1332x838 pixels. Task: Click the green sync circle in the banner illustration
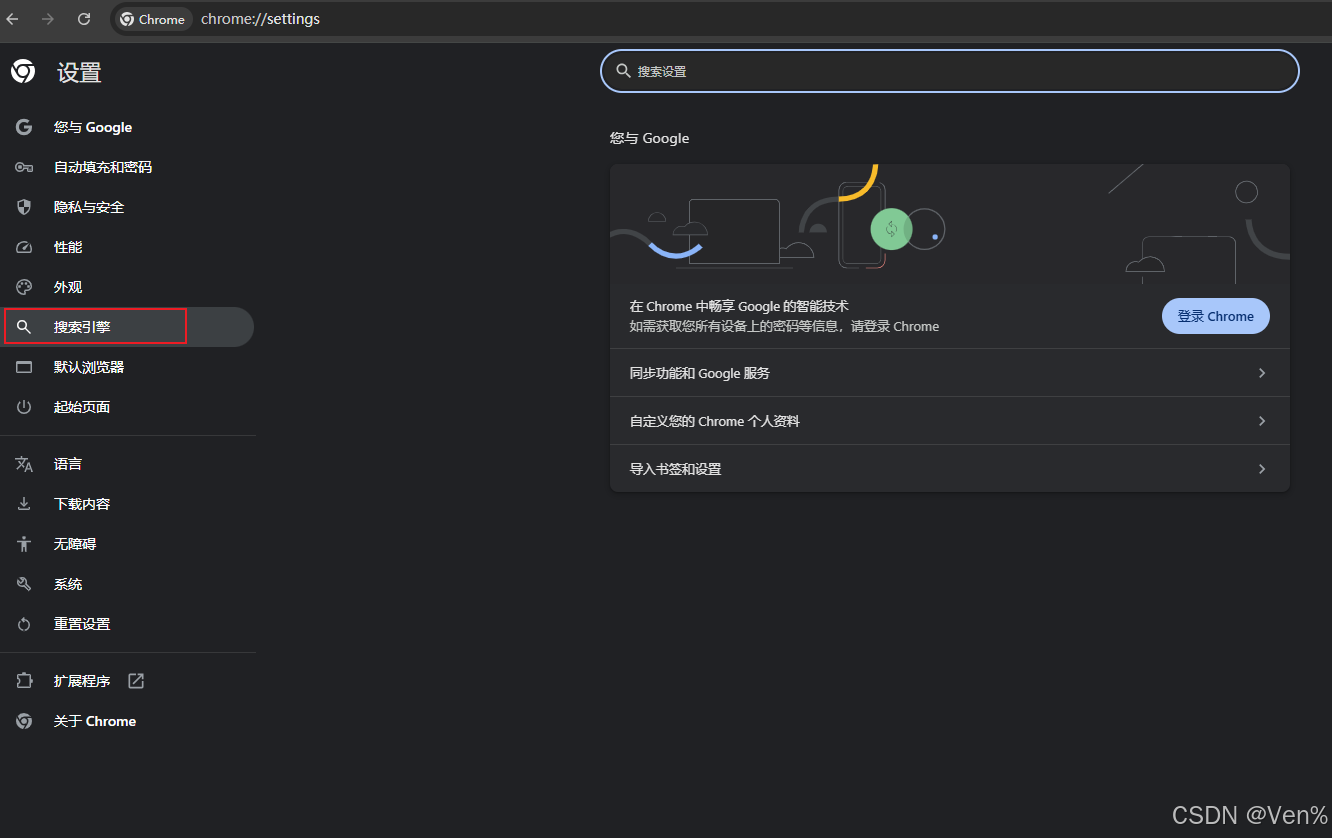(x=890, y=229)
